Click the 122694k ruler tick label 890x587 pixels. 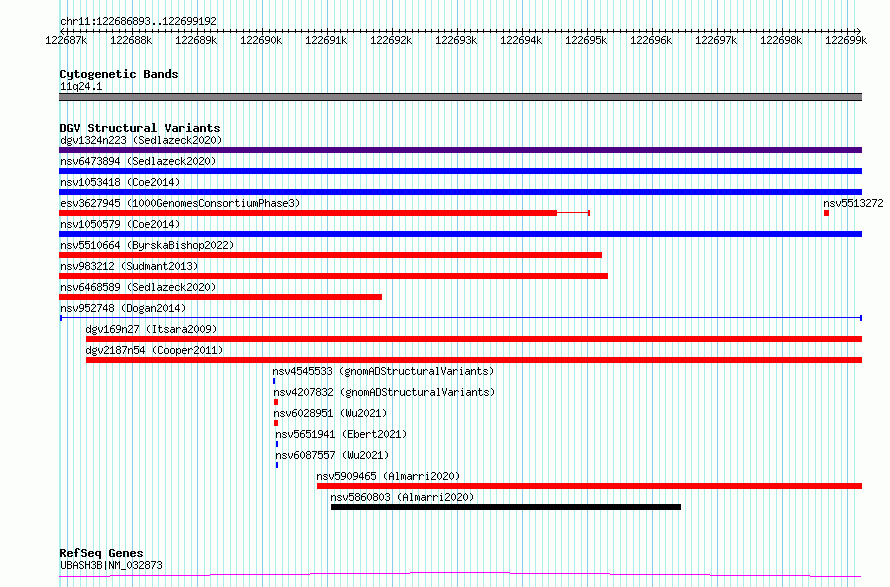(521, 40)
